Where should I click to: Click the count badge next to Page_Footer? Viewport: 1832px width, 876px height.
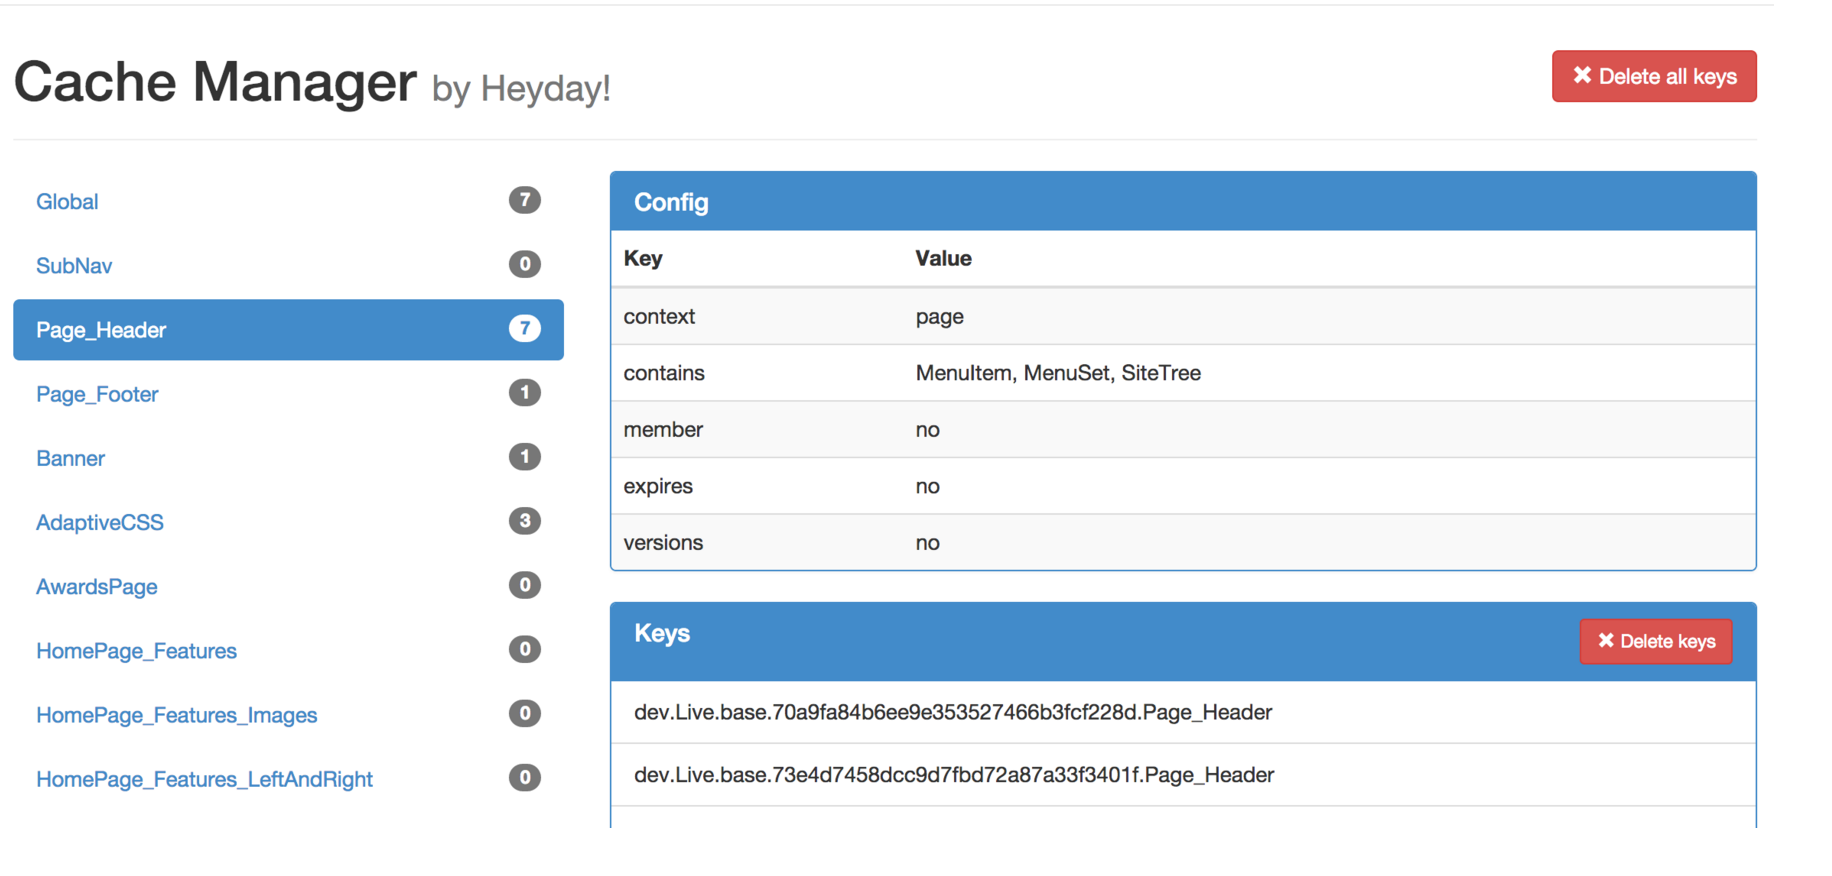[x=524, y=393]
